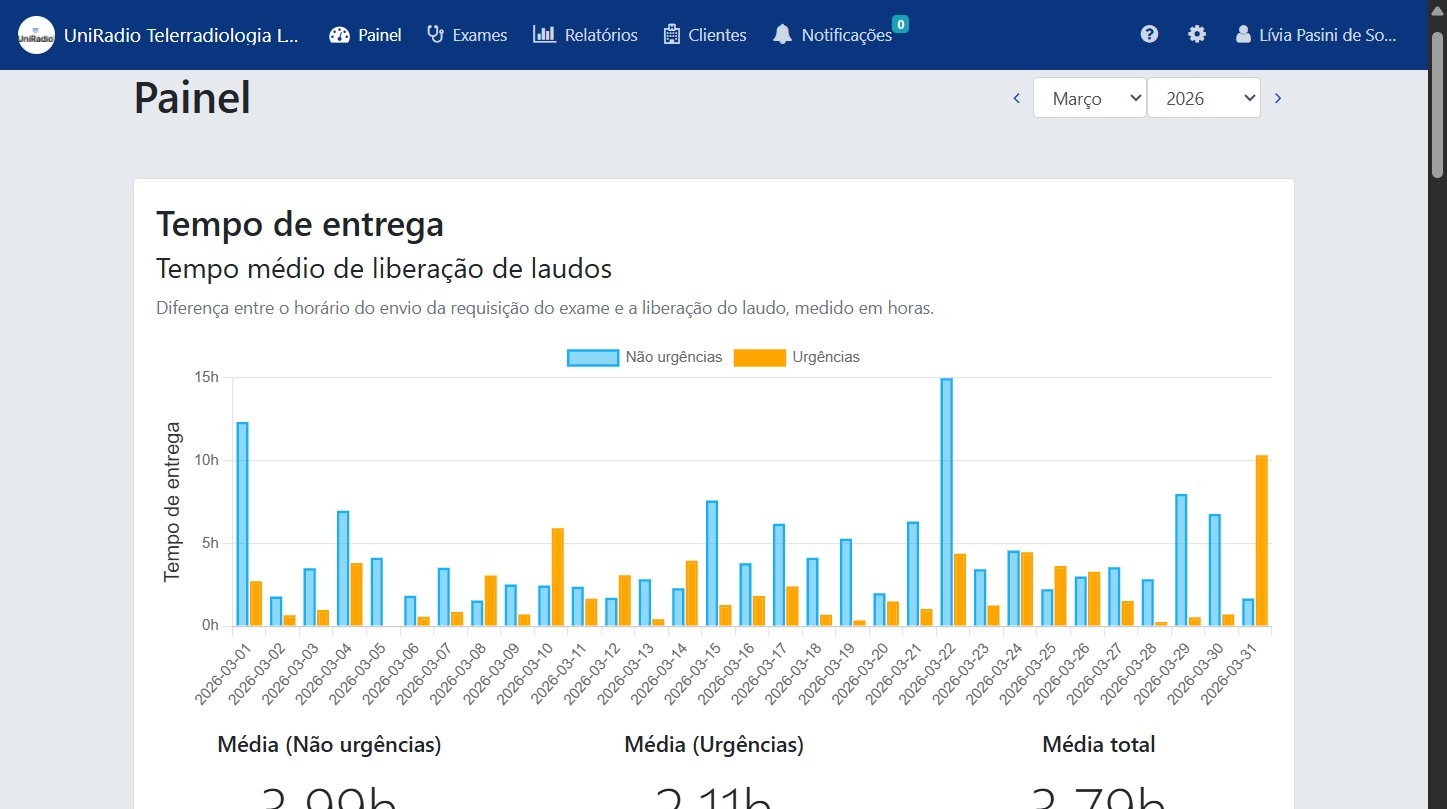1447x809 pixels.
Task: Go to next month with the right chevron
Action: click(x=1278, y=97)
